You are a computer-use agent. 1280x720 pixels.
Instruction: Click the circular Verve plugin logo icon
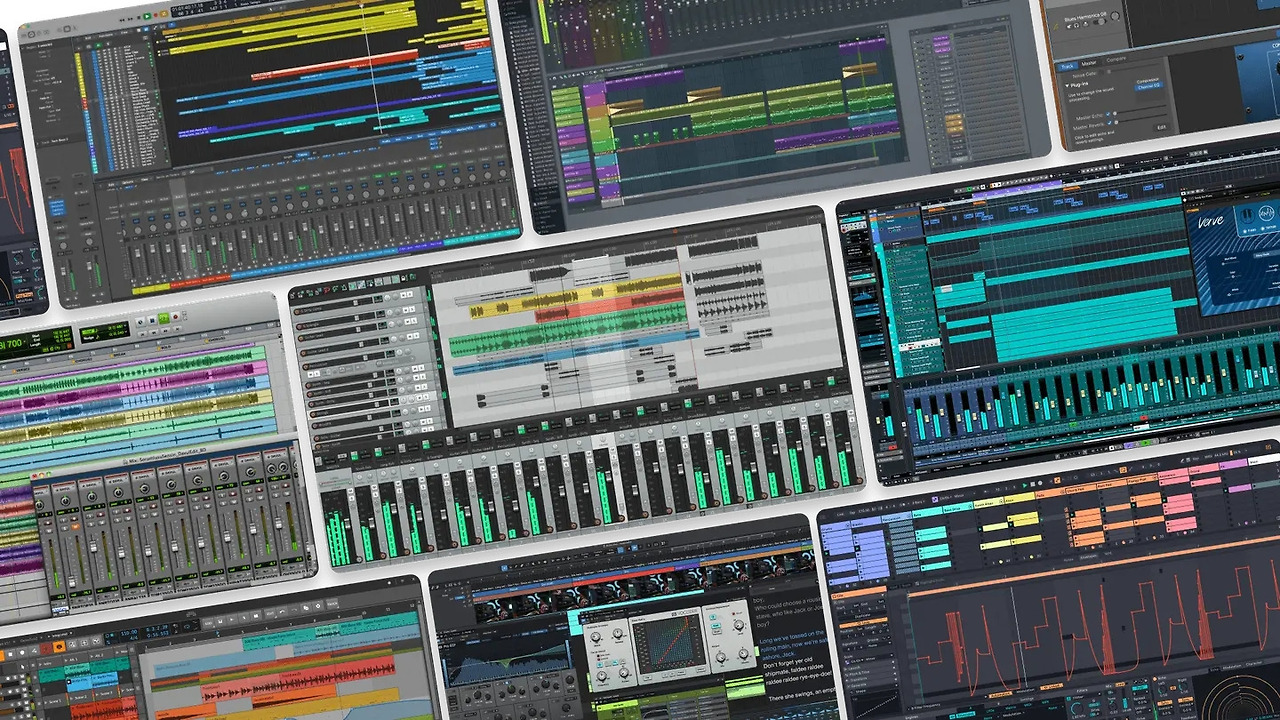[1266, 213]
